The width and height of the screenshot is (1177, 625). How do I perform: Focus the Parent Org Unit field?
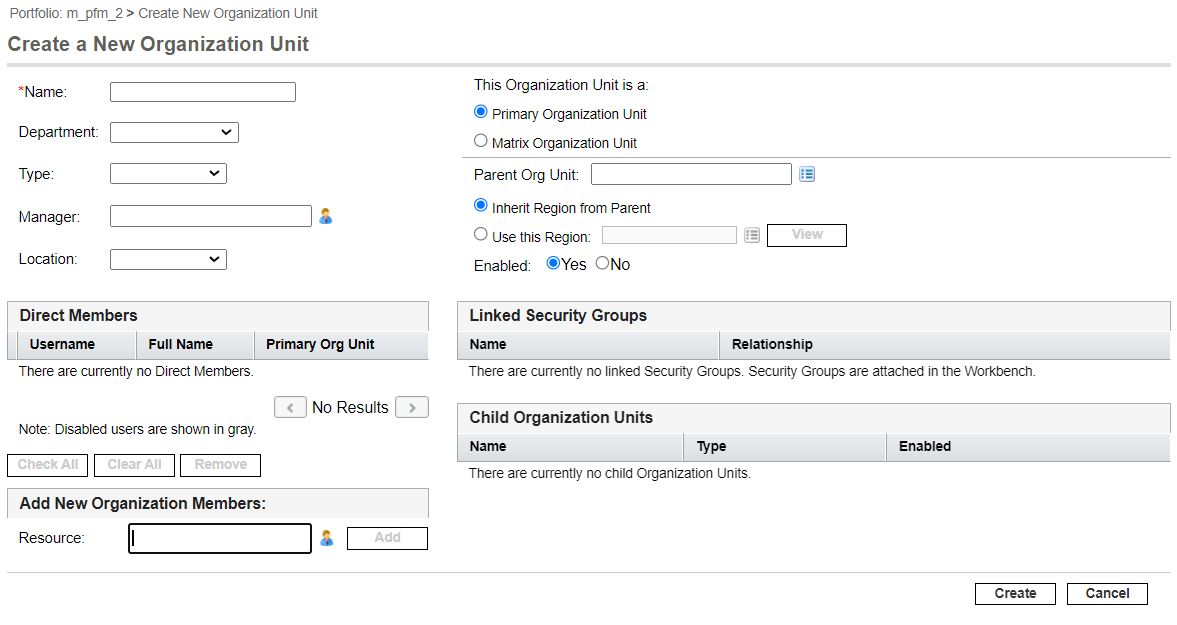[x=691, y=175]
